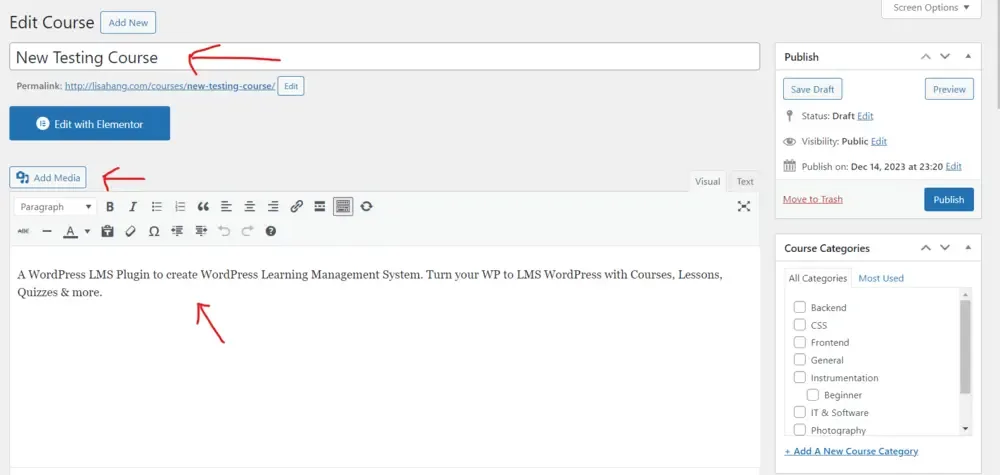
Task: Click the Add New course button
Action: (x=128, y=22)
